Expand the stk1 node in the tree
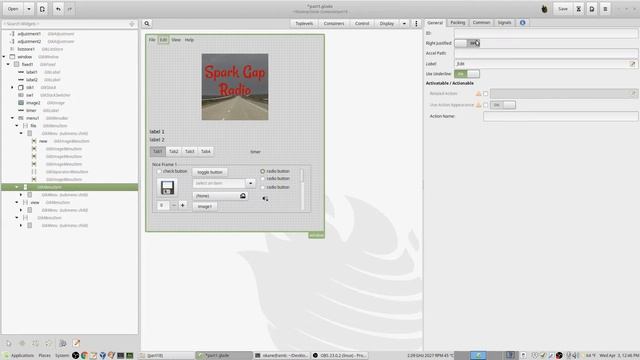This screenshot has height=360, width=640. click(x=12, y=87)
